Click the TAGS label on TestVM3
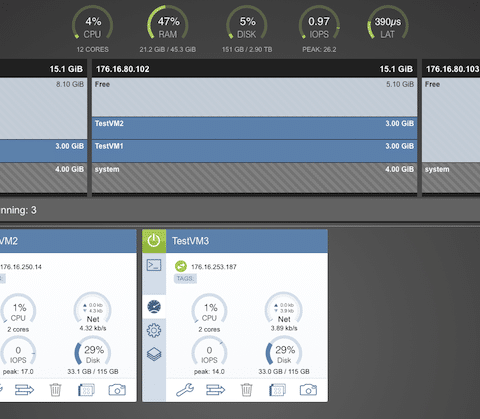This screenshot has width=480, height=419. [x=185, y=278]
